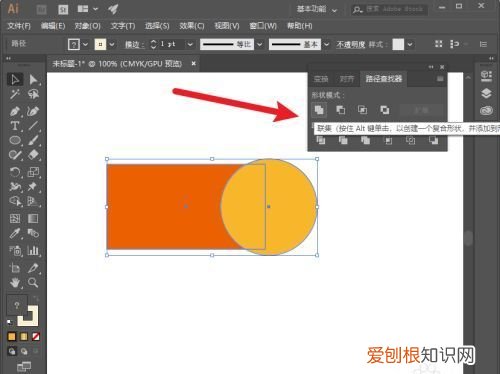Switch to Draw Normal mode
The image size is (500, 374).
click(x=12, y=351)
